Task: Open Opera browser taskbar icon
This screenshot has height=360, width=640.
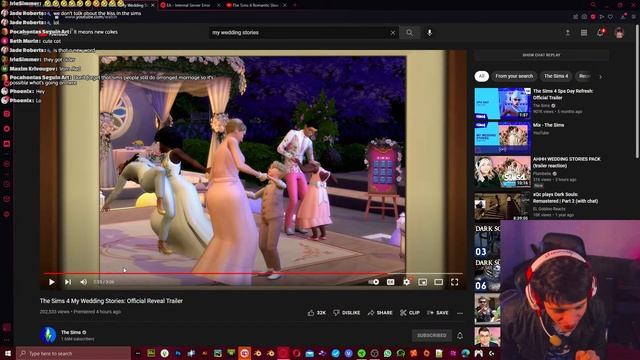Action: tap(296, 353)
